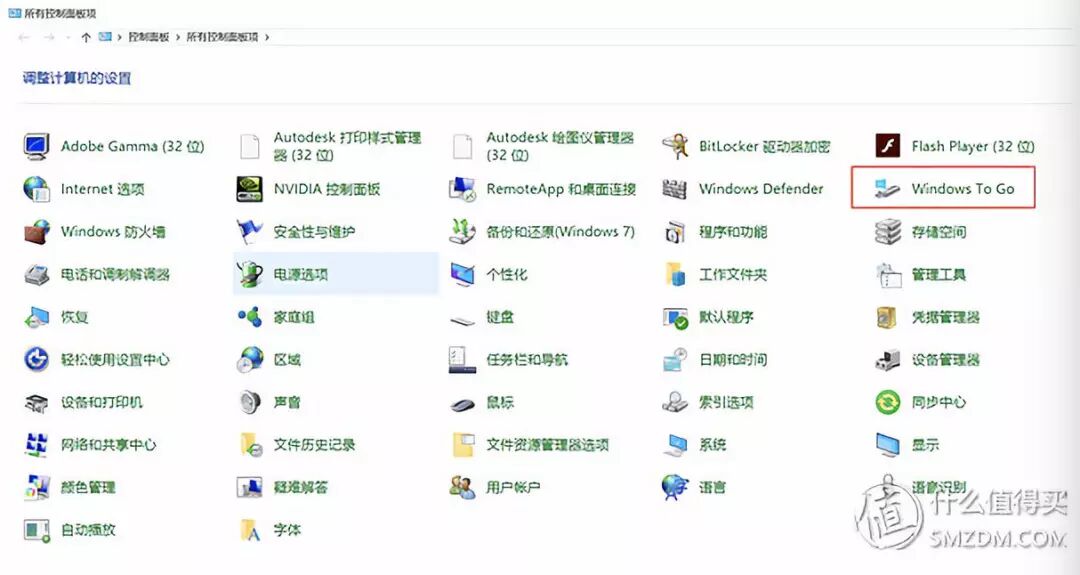The height and width of the screenshot is (575, 1080).
Task: Click the Windows 防火墙 brick wall icon
Action: [x=37, y=231]
